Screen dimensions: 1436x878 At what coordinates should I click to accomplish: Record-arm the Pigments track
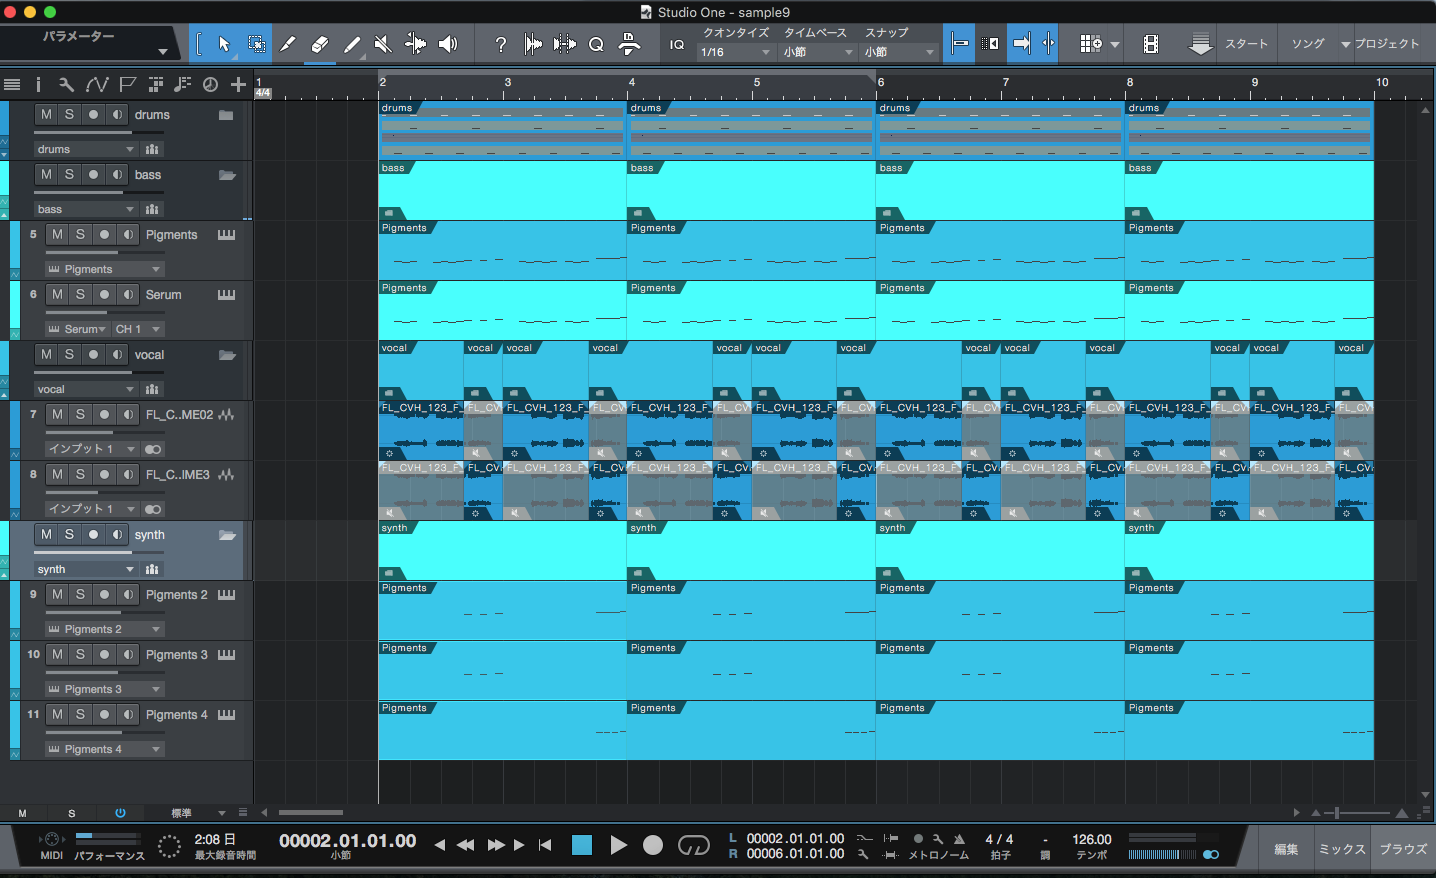click(x=104, y=235)
